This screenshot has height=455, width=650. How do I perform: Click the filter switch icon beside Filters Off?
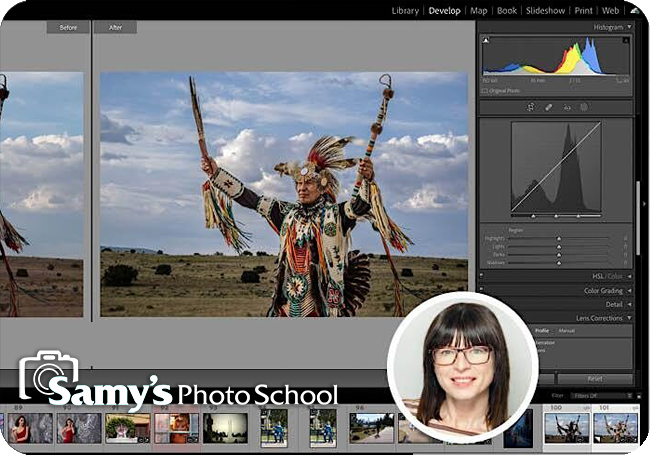point(639,396)
